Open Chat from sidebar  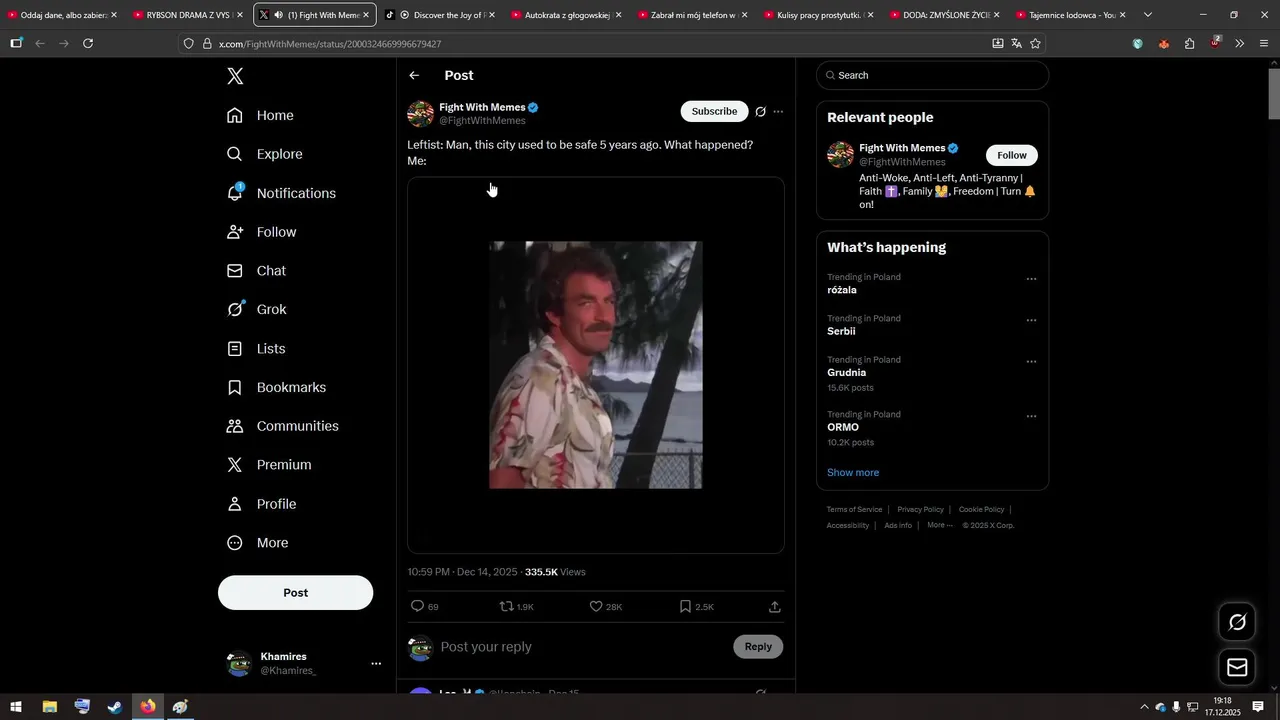(256, 271)
